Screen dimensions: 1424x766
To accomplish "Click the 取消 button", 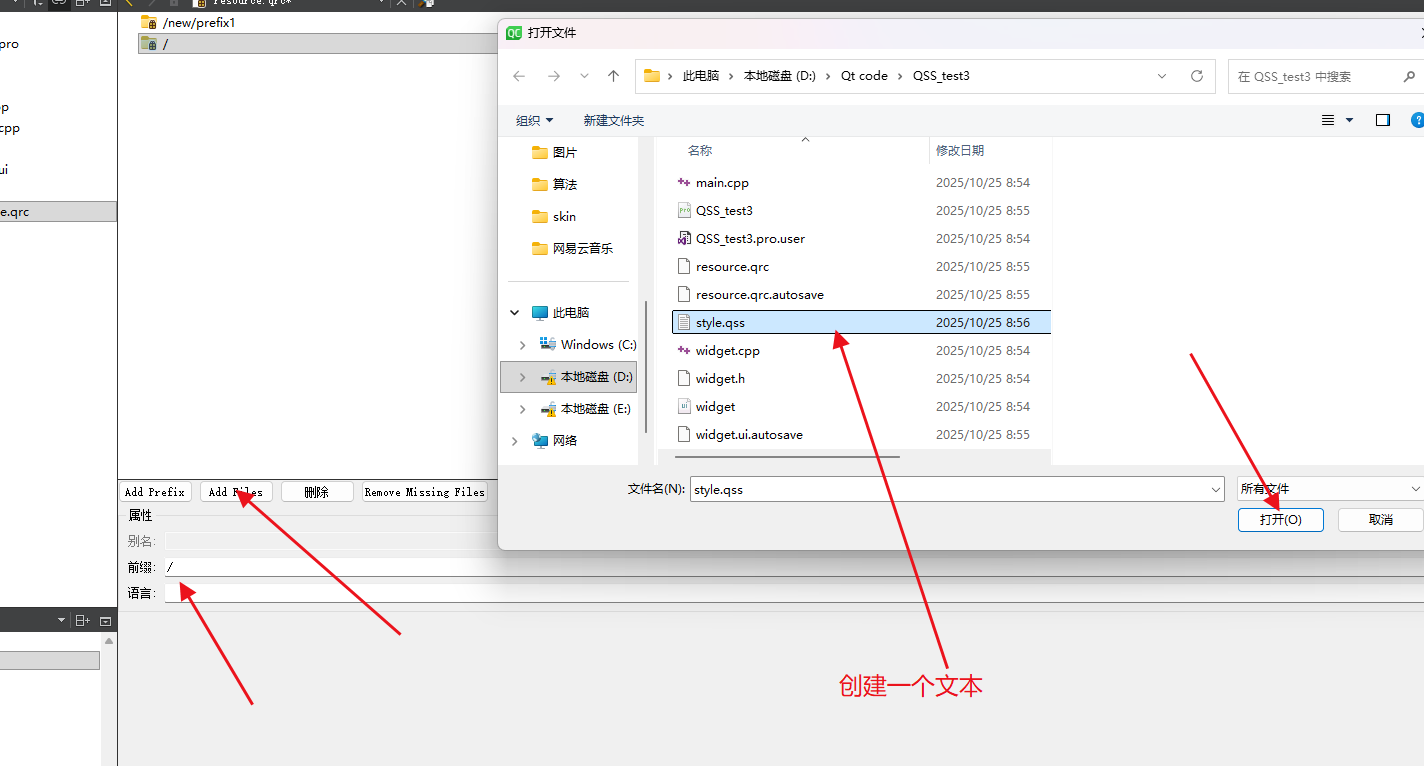I will [1380, 520].
